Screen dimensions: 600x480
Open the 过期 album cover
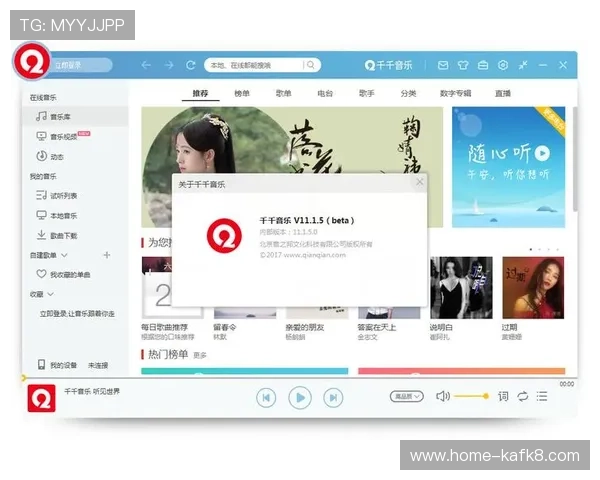(533, 287)
